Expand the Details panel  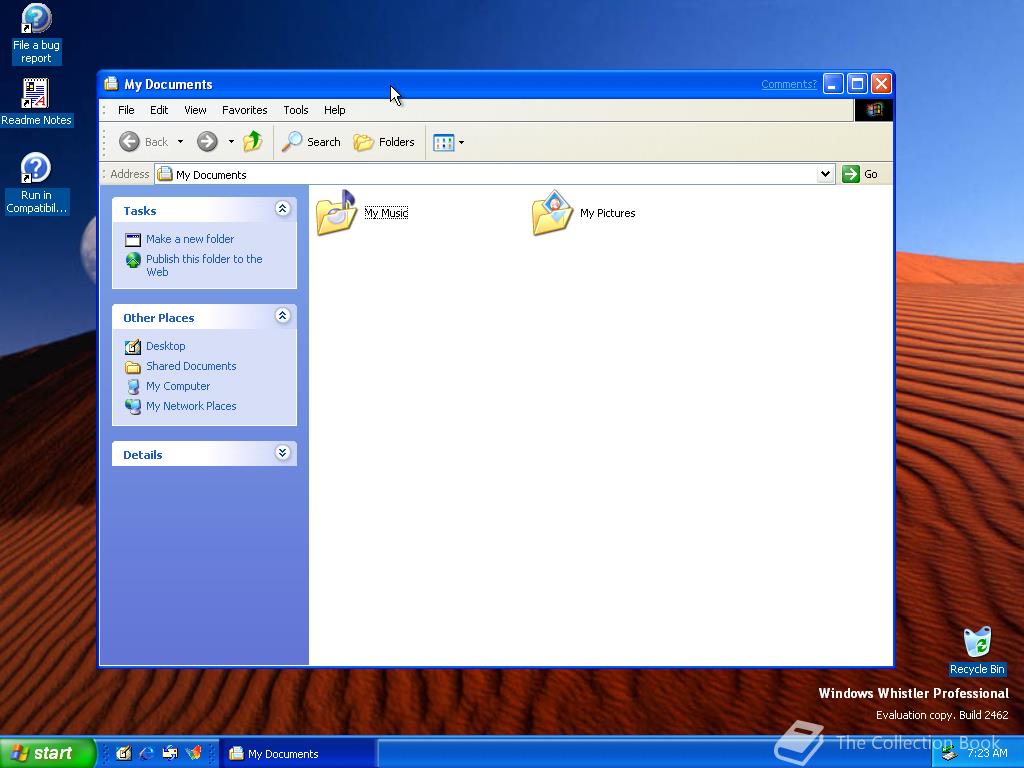point(283,453)
